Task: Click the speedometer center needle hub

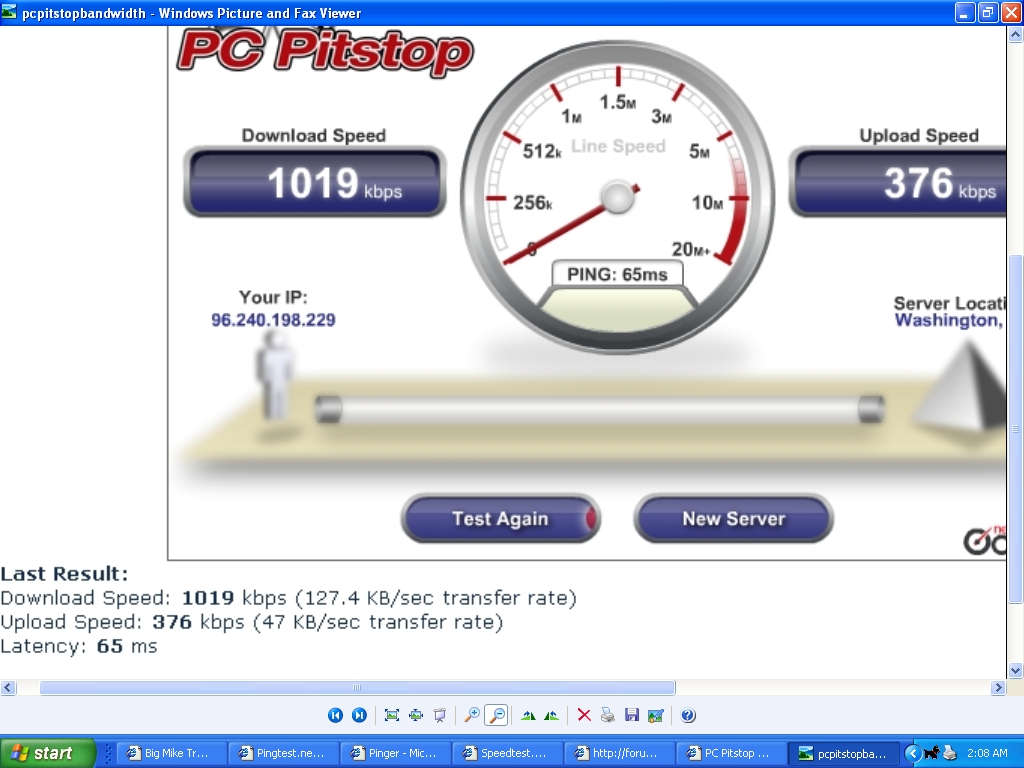Action: 617,197
